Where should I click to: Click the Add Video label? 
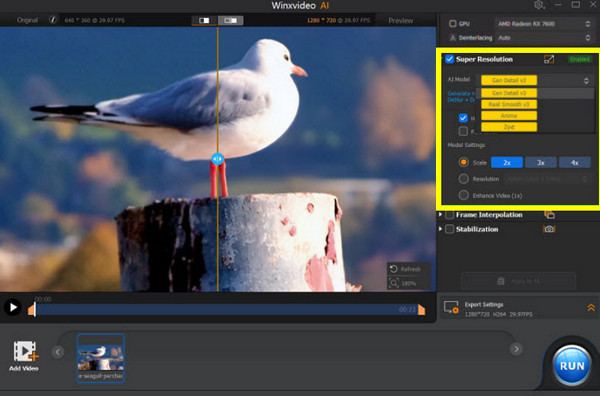coord(24,368)
